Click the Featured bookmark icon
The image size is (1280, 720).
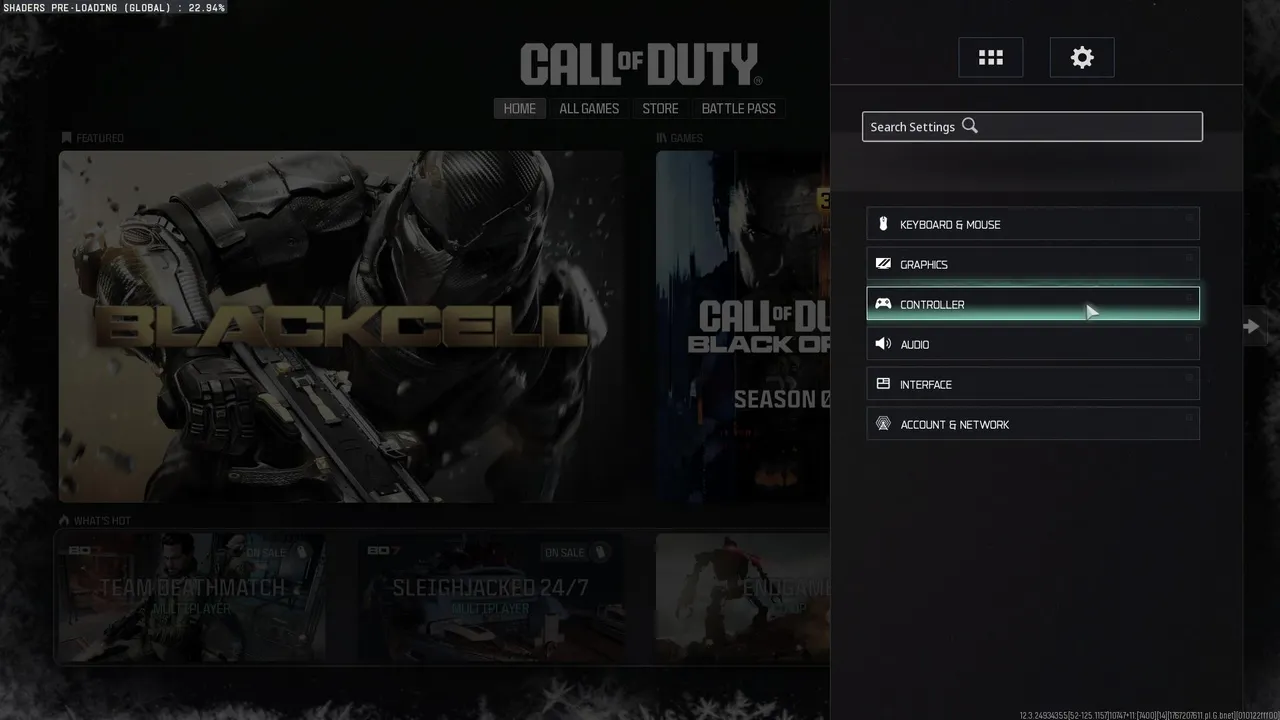coord(66,138)
